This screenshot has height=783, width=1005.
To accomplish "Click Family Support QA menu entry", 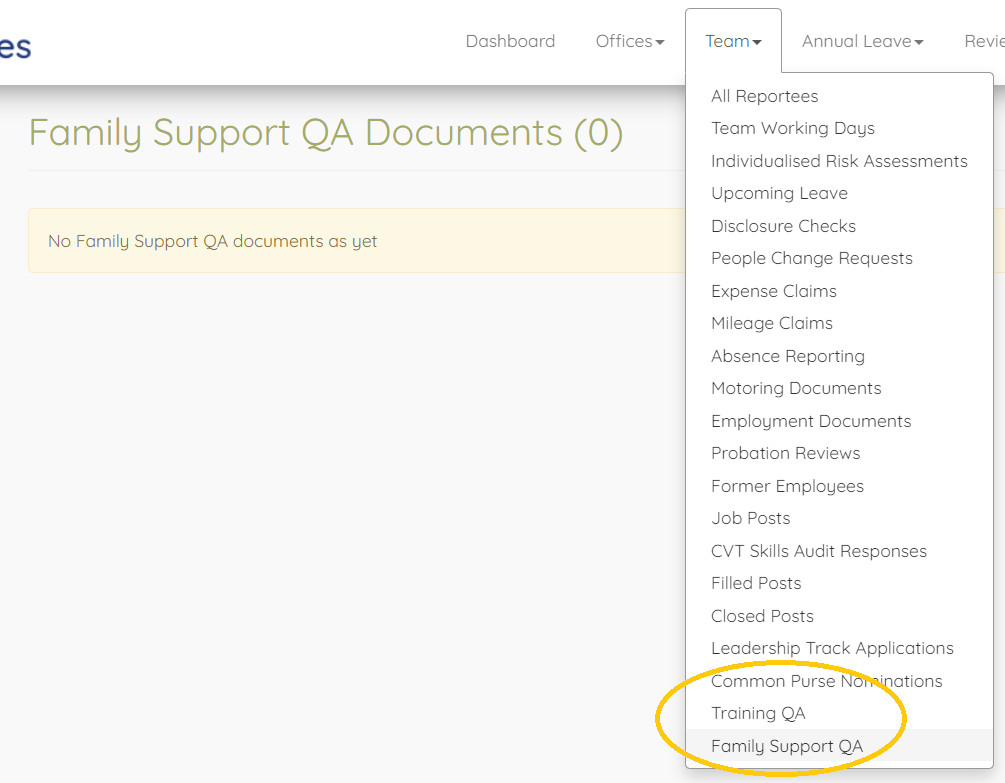I will point(786,746).
